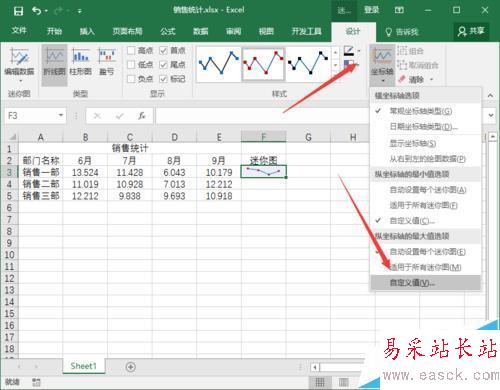This screenshot has width=500, height=390.
Task: Switch to the Review (审阅) tab
Action: click(x=233, y=31)
